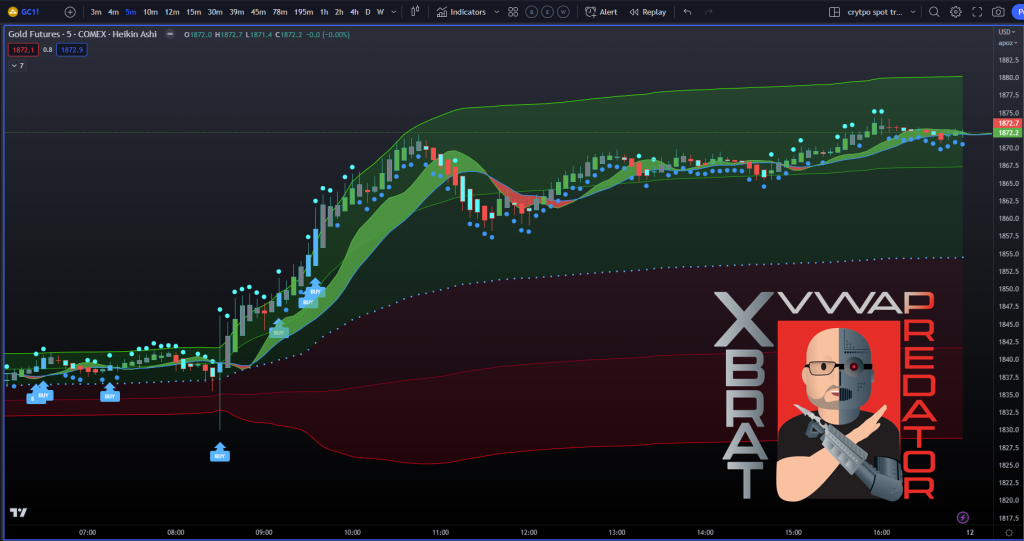Click the GC1! symbol search

coord(24,12)
